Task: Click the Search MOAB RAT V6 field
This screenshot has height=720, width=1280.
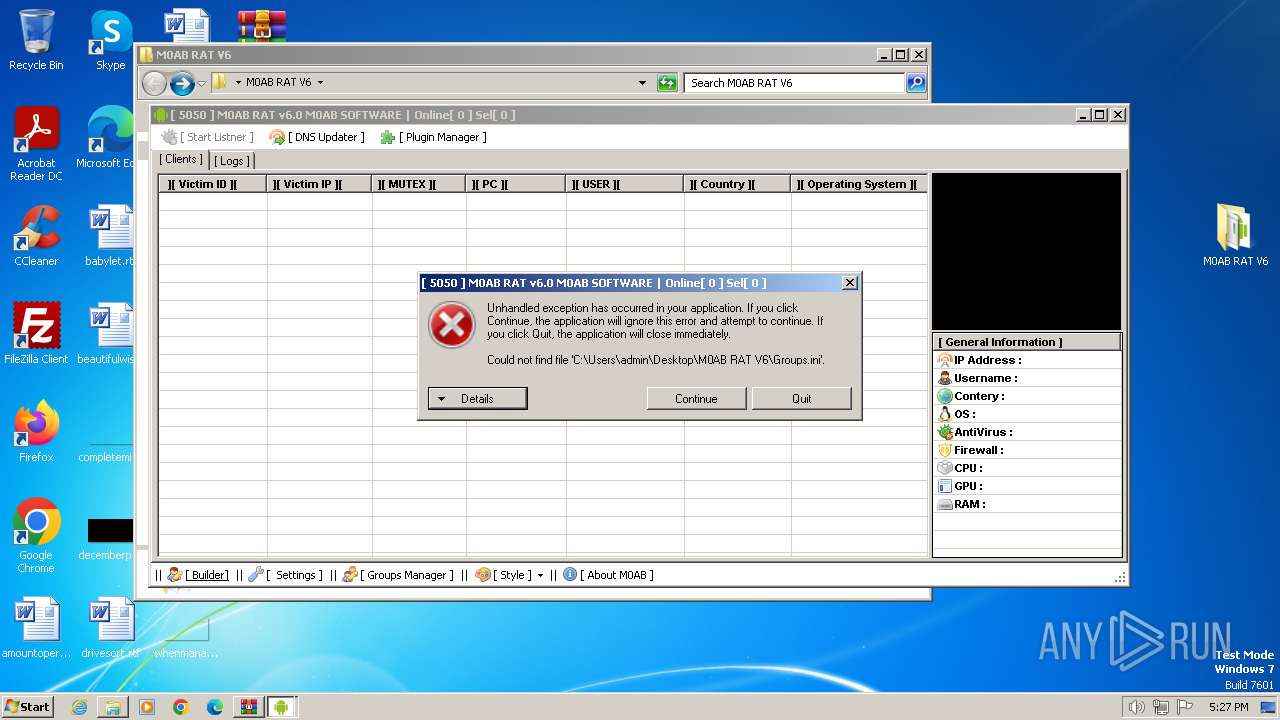Action: [795, 83]
